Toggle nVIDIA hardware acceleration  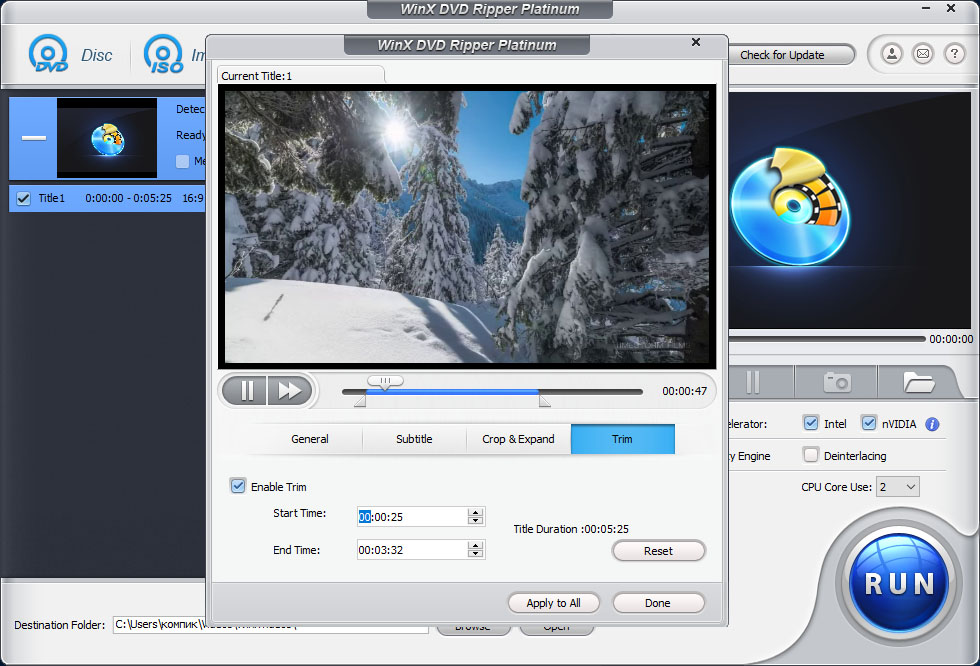(869, 423)
